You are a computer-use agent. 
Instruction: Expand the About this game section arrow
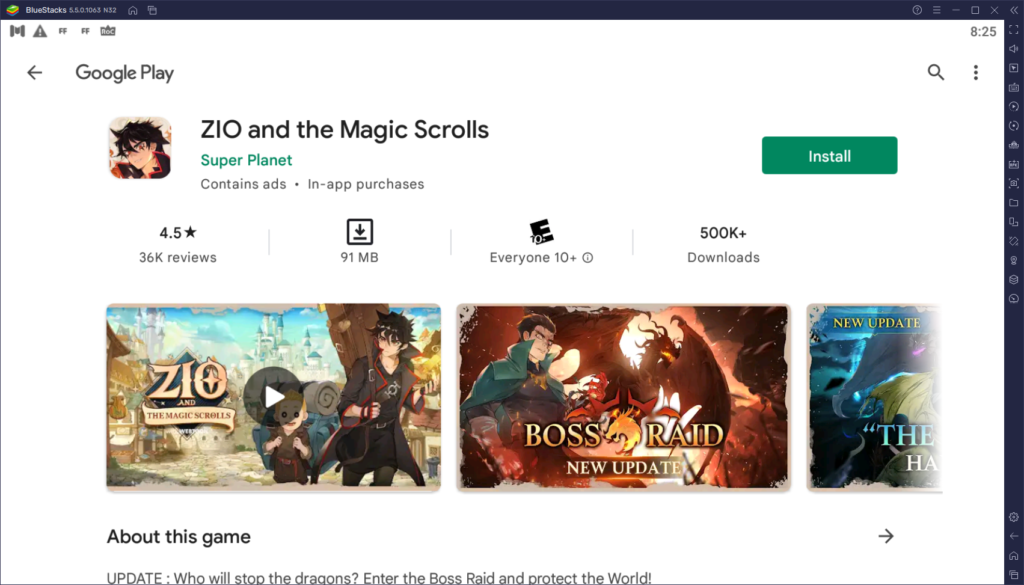(886, 536)
